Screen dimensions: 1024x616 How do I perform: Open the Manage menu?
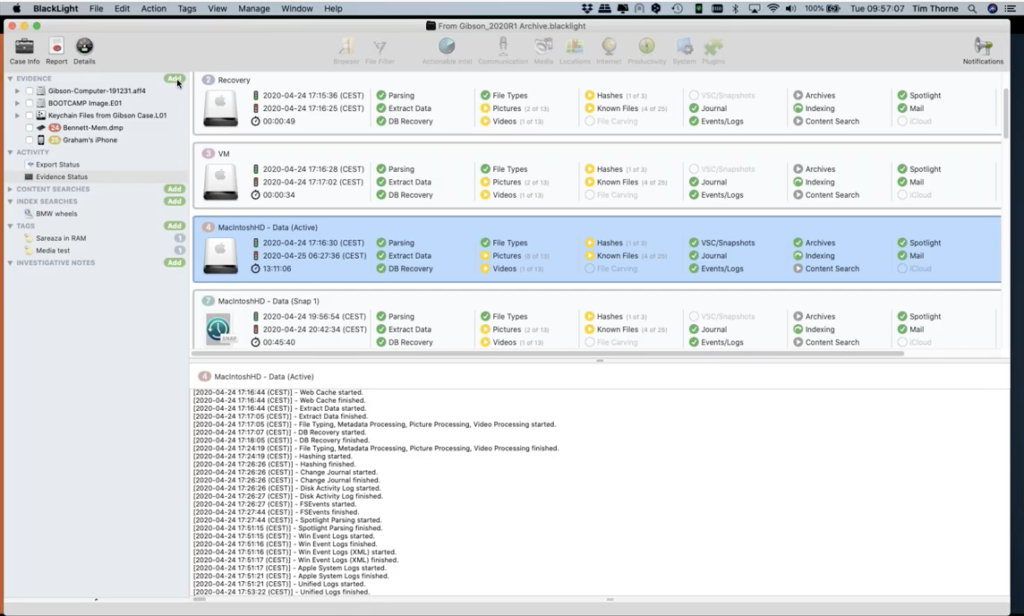pos(254,8)
